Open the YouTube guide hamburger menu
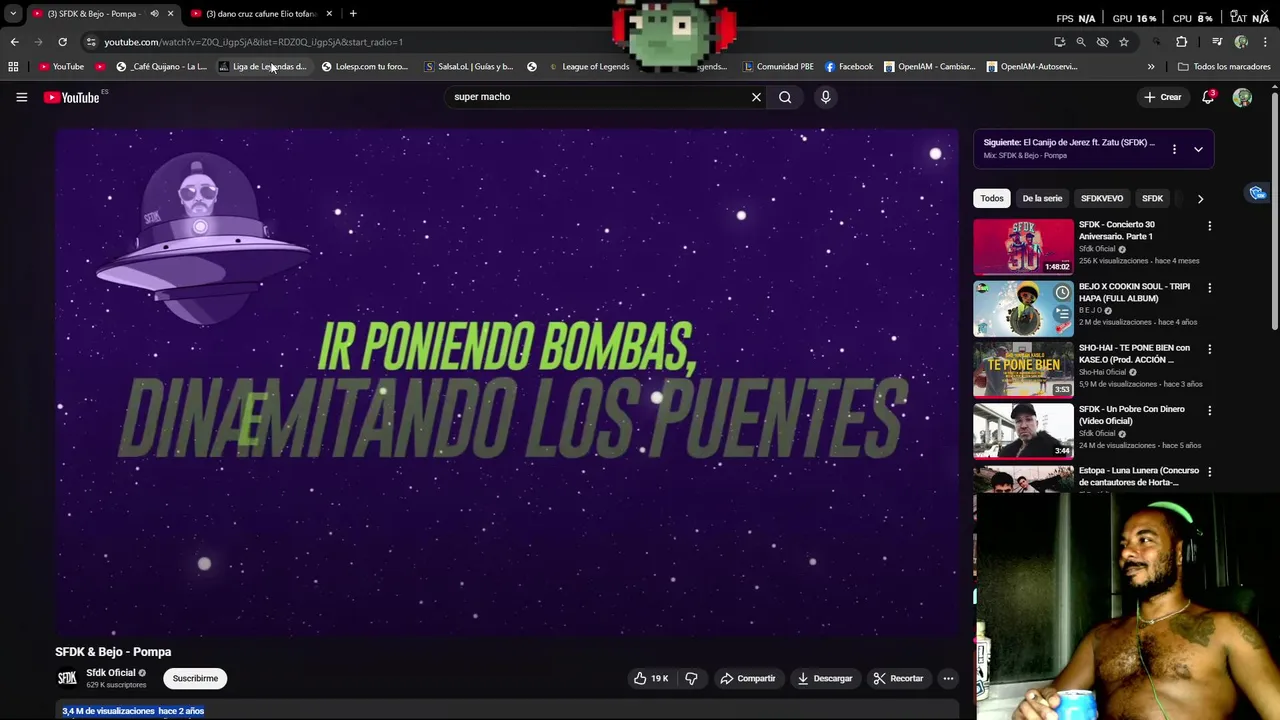The image size is (1280, 720). [x=21, y=97]
